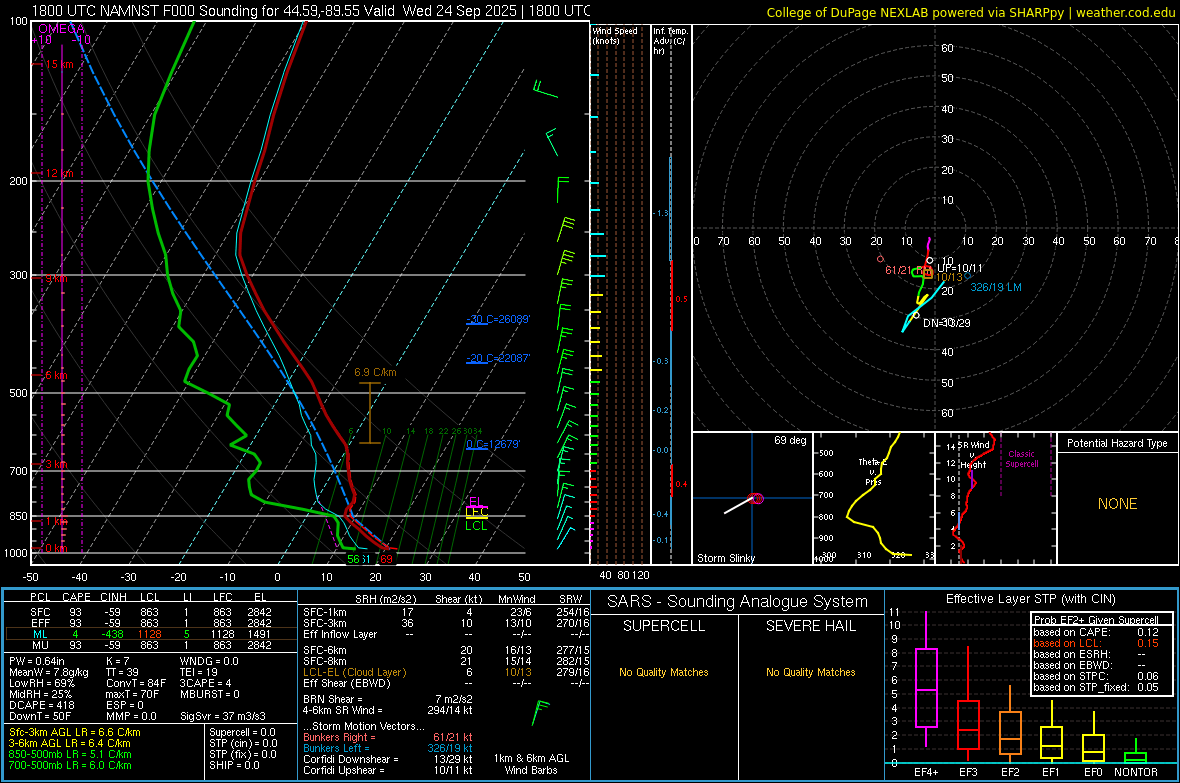Image resolution: width=1180 pixels, height=783 pixels.
Task: Click the Prob EF2+ Given Supercell header
Action: click(x=1096, y=620)
